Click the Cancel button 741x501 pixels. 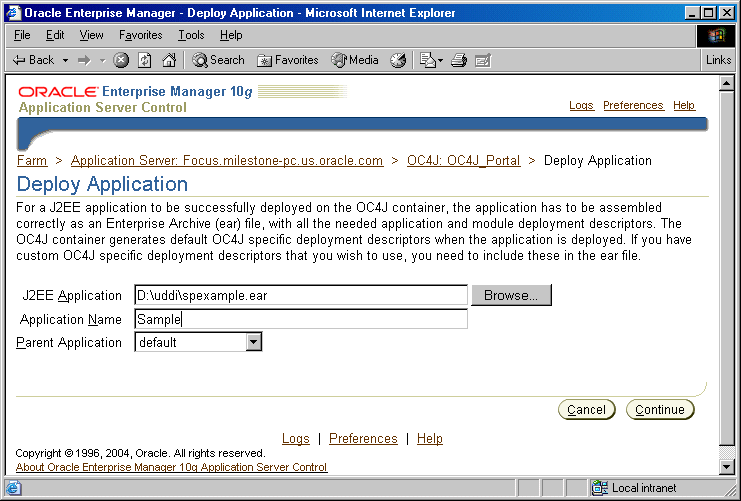point(586,409)
